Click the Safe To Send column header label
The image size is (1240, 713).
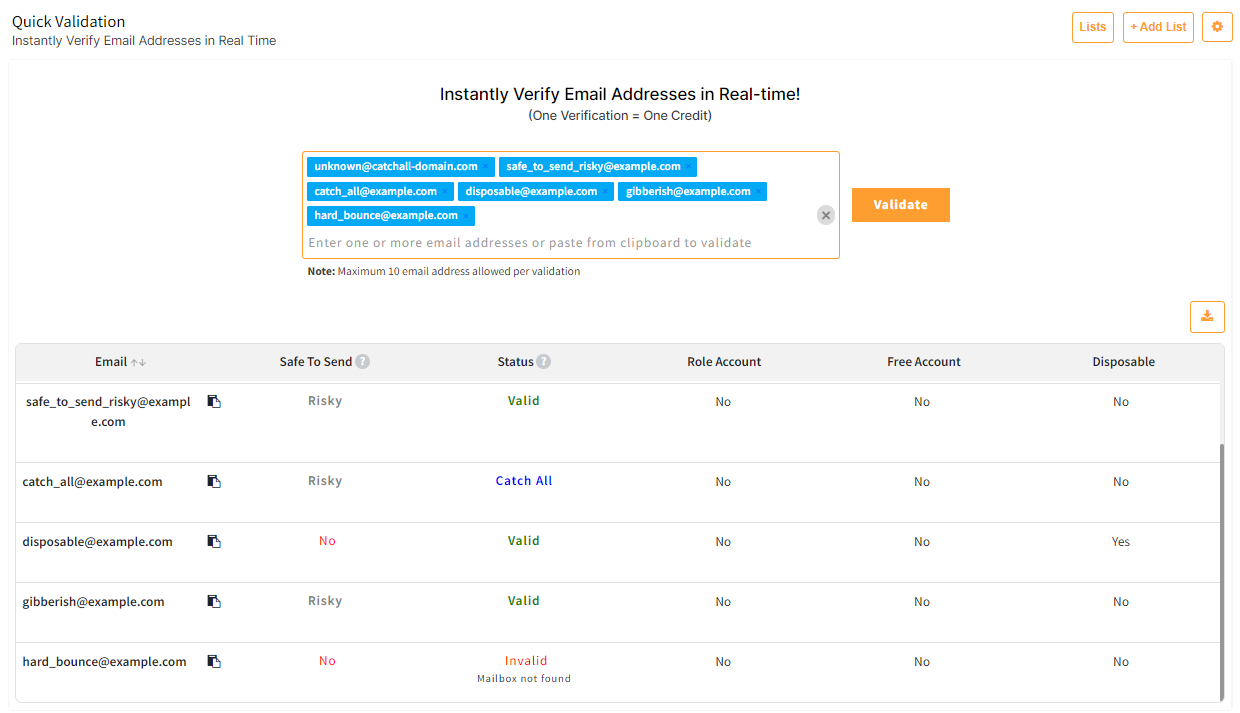click(x=316, y=362)
